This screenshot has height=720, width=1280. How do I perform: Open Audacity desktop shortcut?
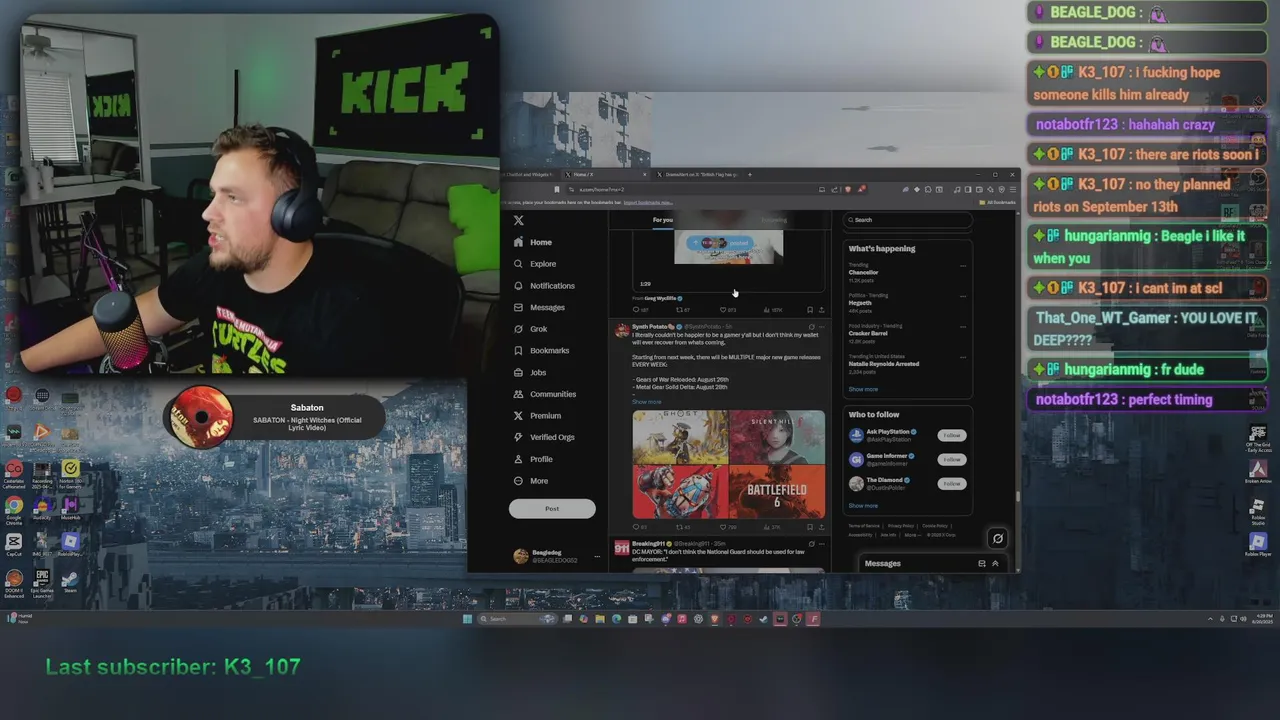(x=42, y=508)
